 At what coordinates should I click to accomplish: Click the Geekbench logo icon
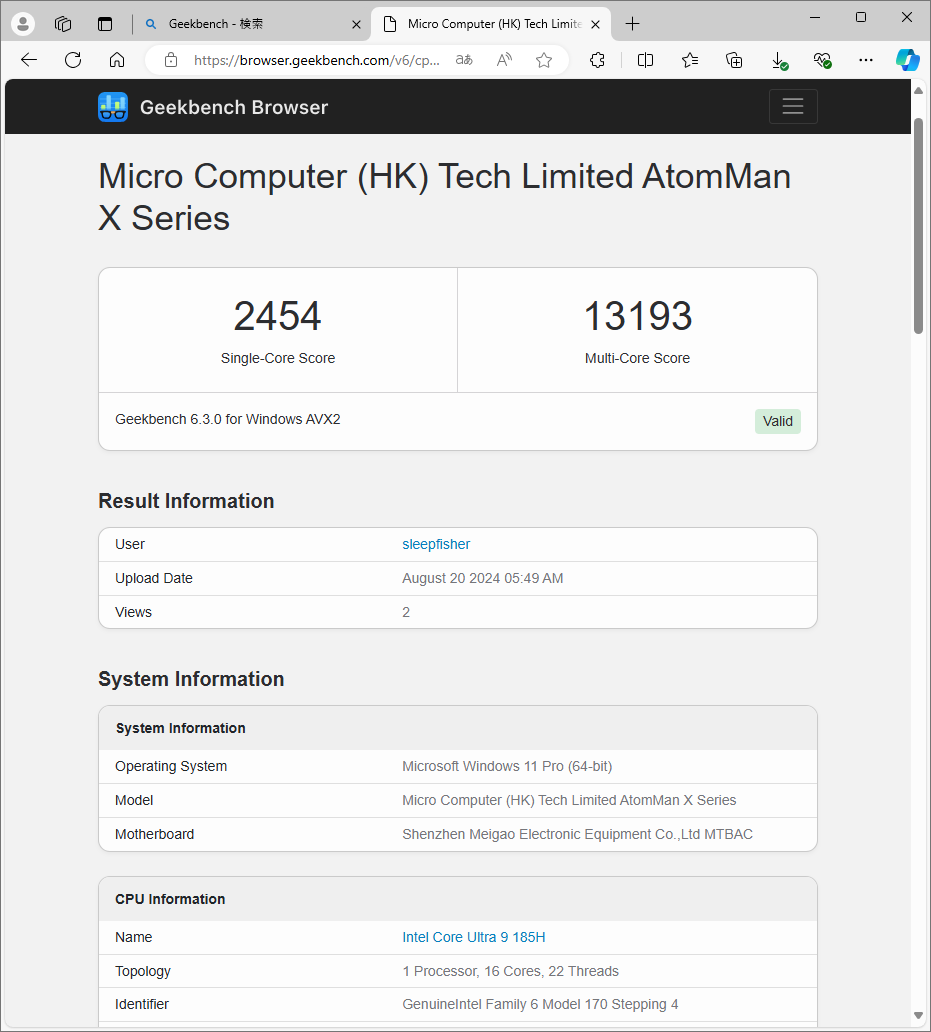pos(113,107)
